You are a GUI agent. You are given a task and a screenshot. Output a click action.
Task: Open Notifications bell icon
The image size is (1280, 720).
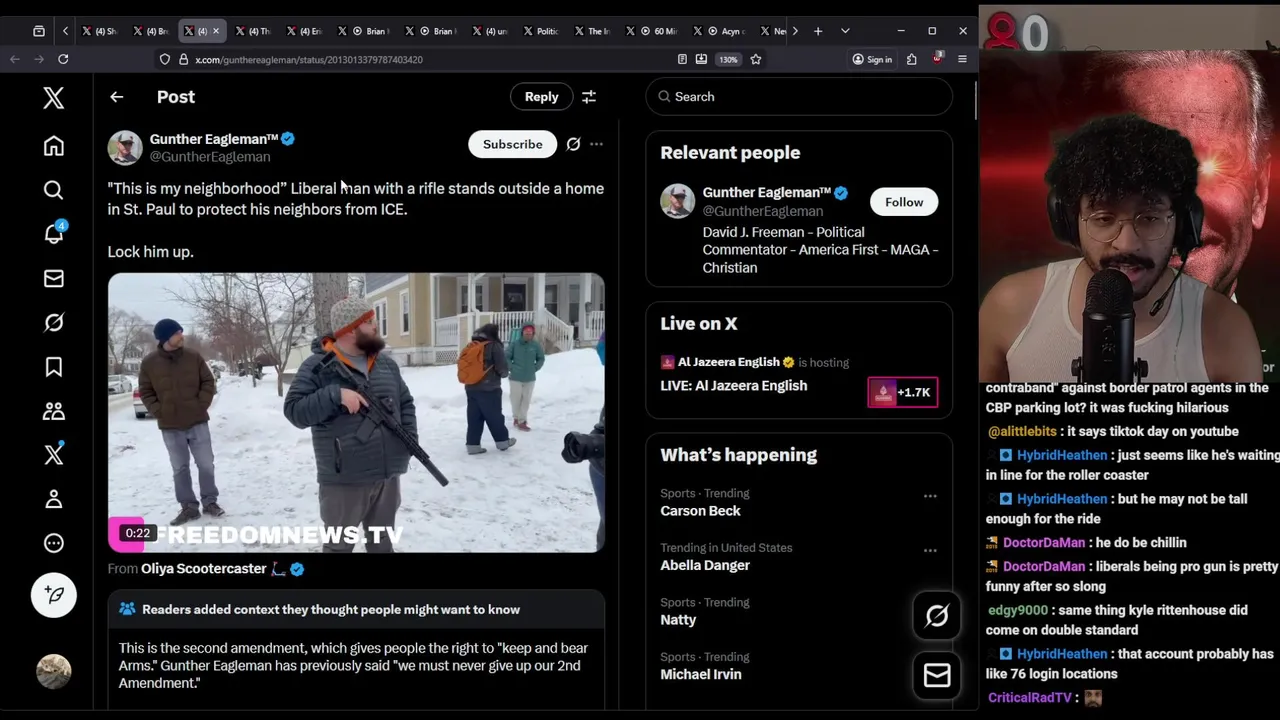(x=54, y=234)
